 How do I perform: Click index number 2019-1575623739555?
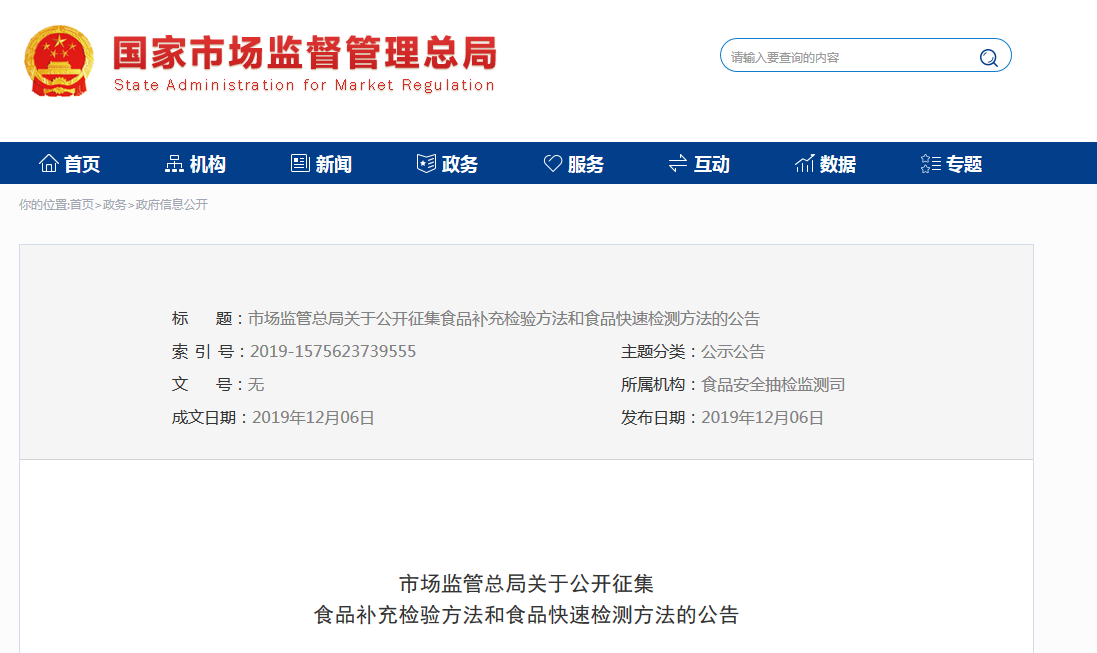click(333, 351)
